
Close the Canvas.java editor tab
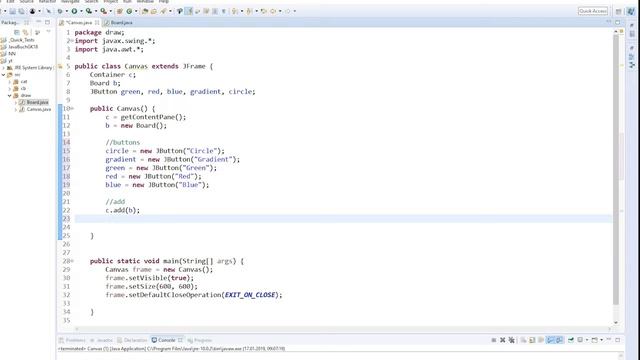pos(97,22)
